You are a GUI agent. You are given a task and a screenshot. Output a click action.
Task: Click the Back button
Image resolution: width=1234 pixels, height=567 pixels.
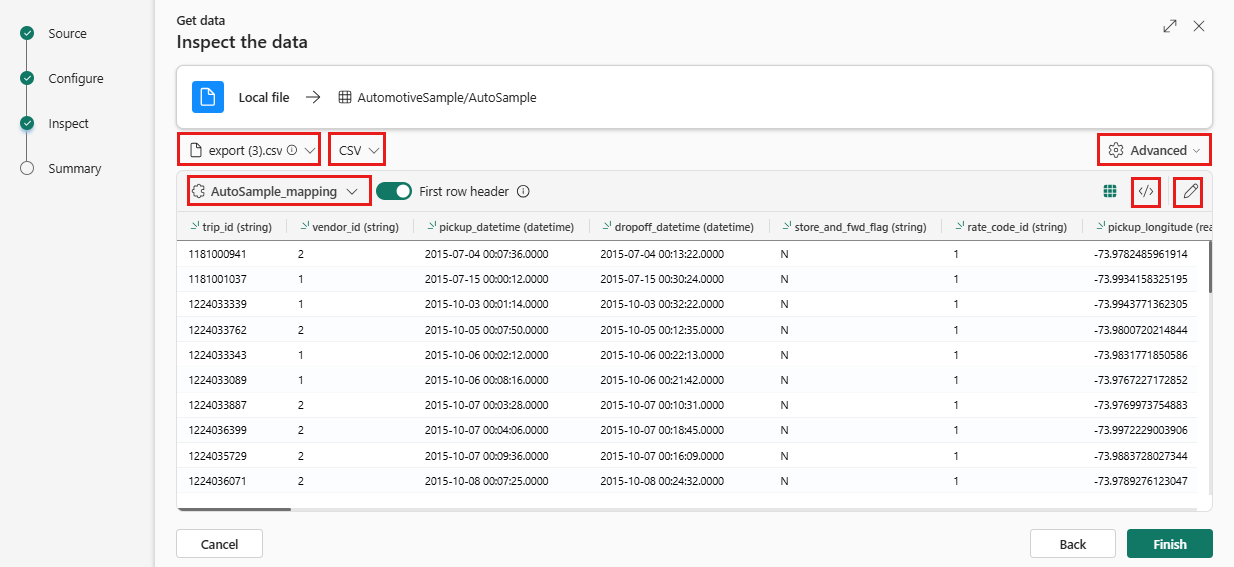pos(1073,544)
